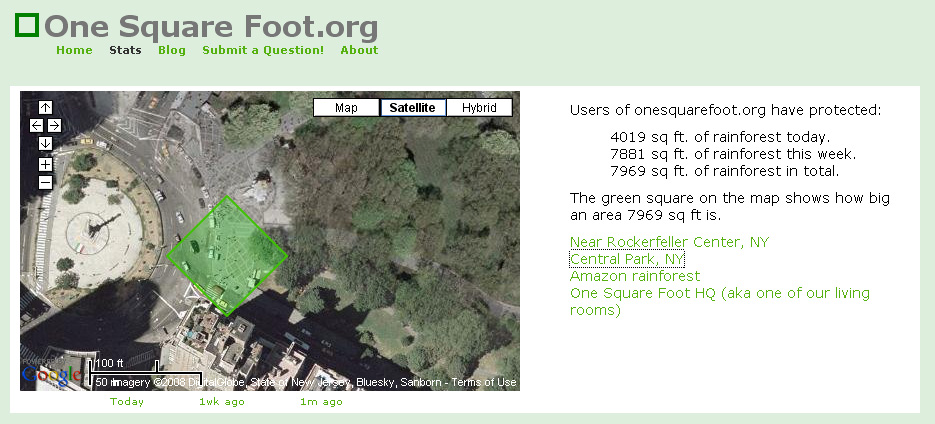Show the 1m ago view
The image size is (935, 424).
321,402
